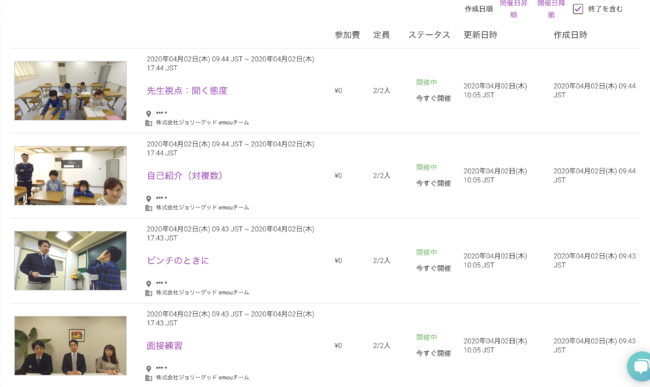Click location pin icon under 先生視点：聞く態度

(x=148, y=114)
